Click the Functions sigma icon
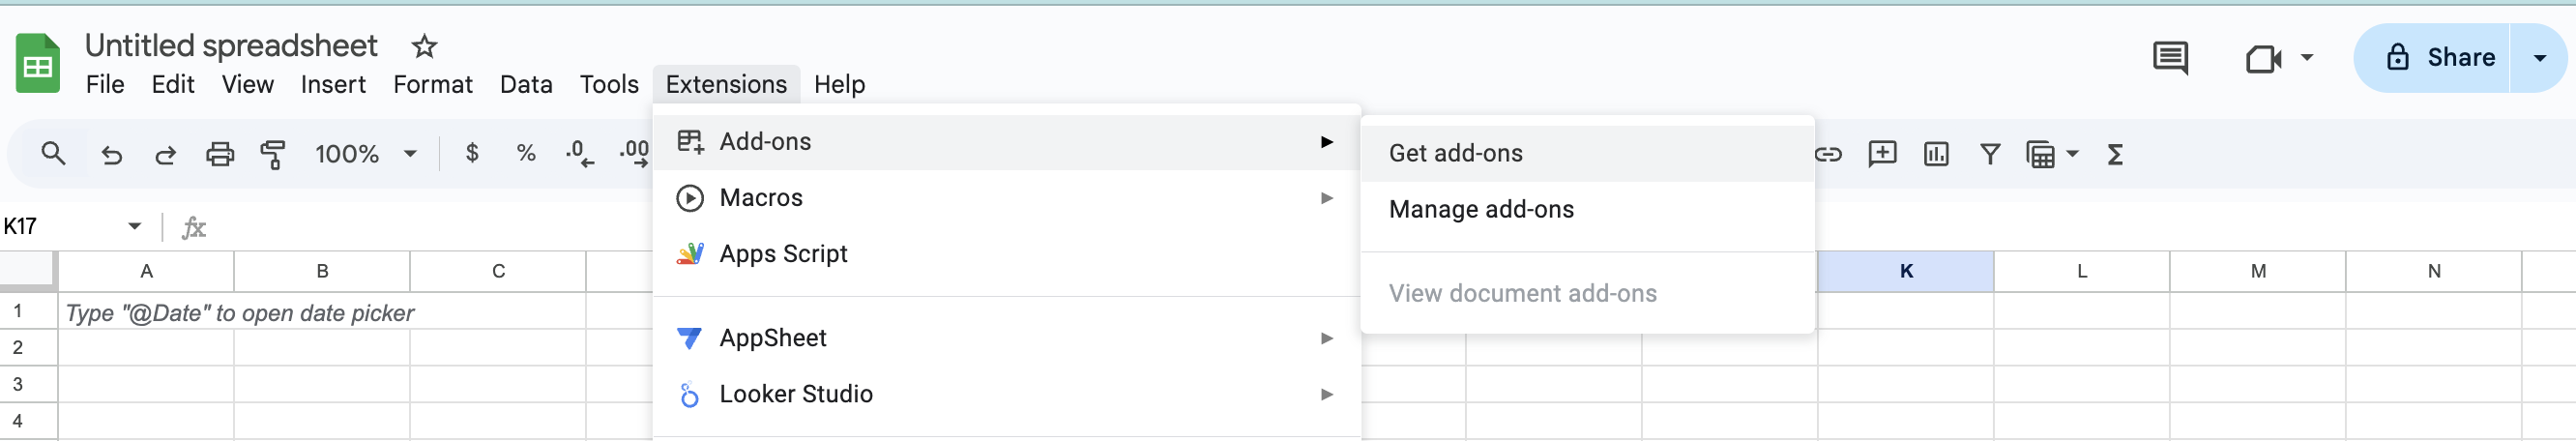 point(2115,154)
